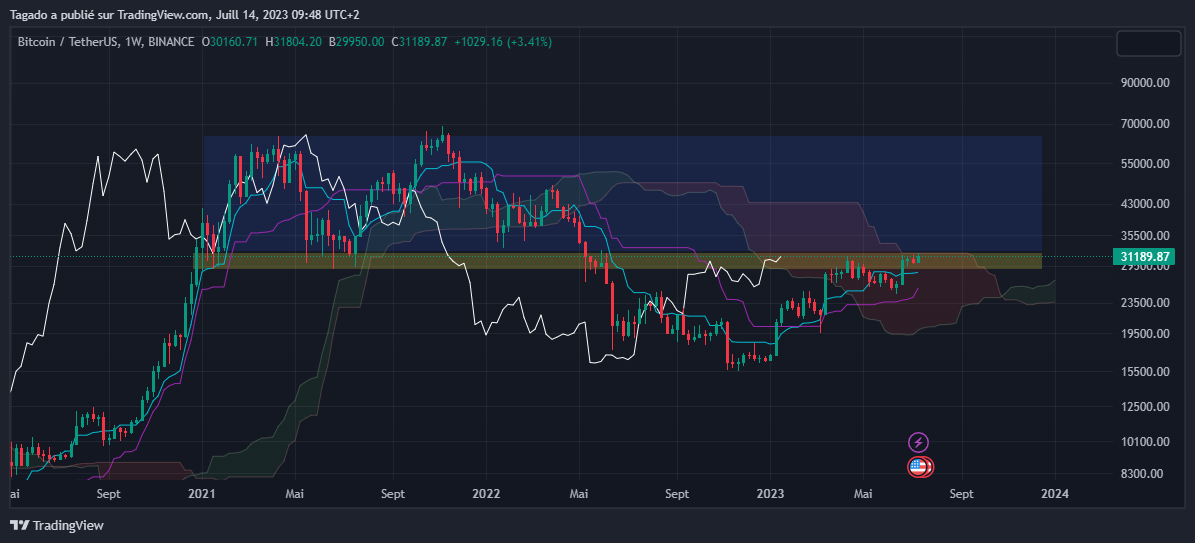Image resolution: width=1195 pixels, height=543 pixels.
Task: Click the empty rounded box in the top right corner
Action: (x=1148, y=43)
